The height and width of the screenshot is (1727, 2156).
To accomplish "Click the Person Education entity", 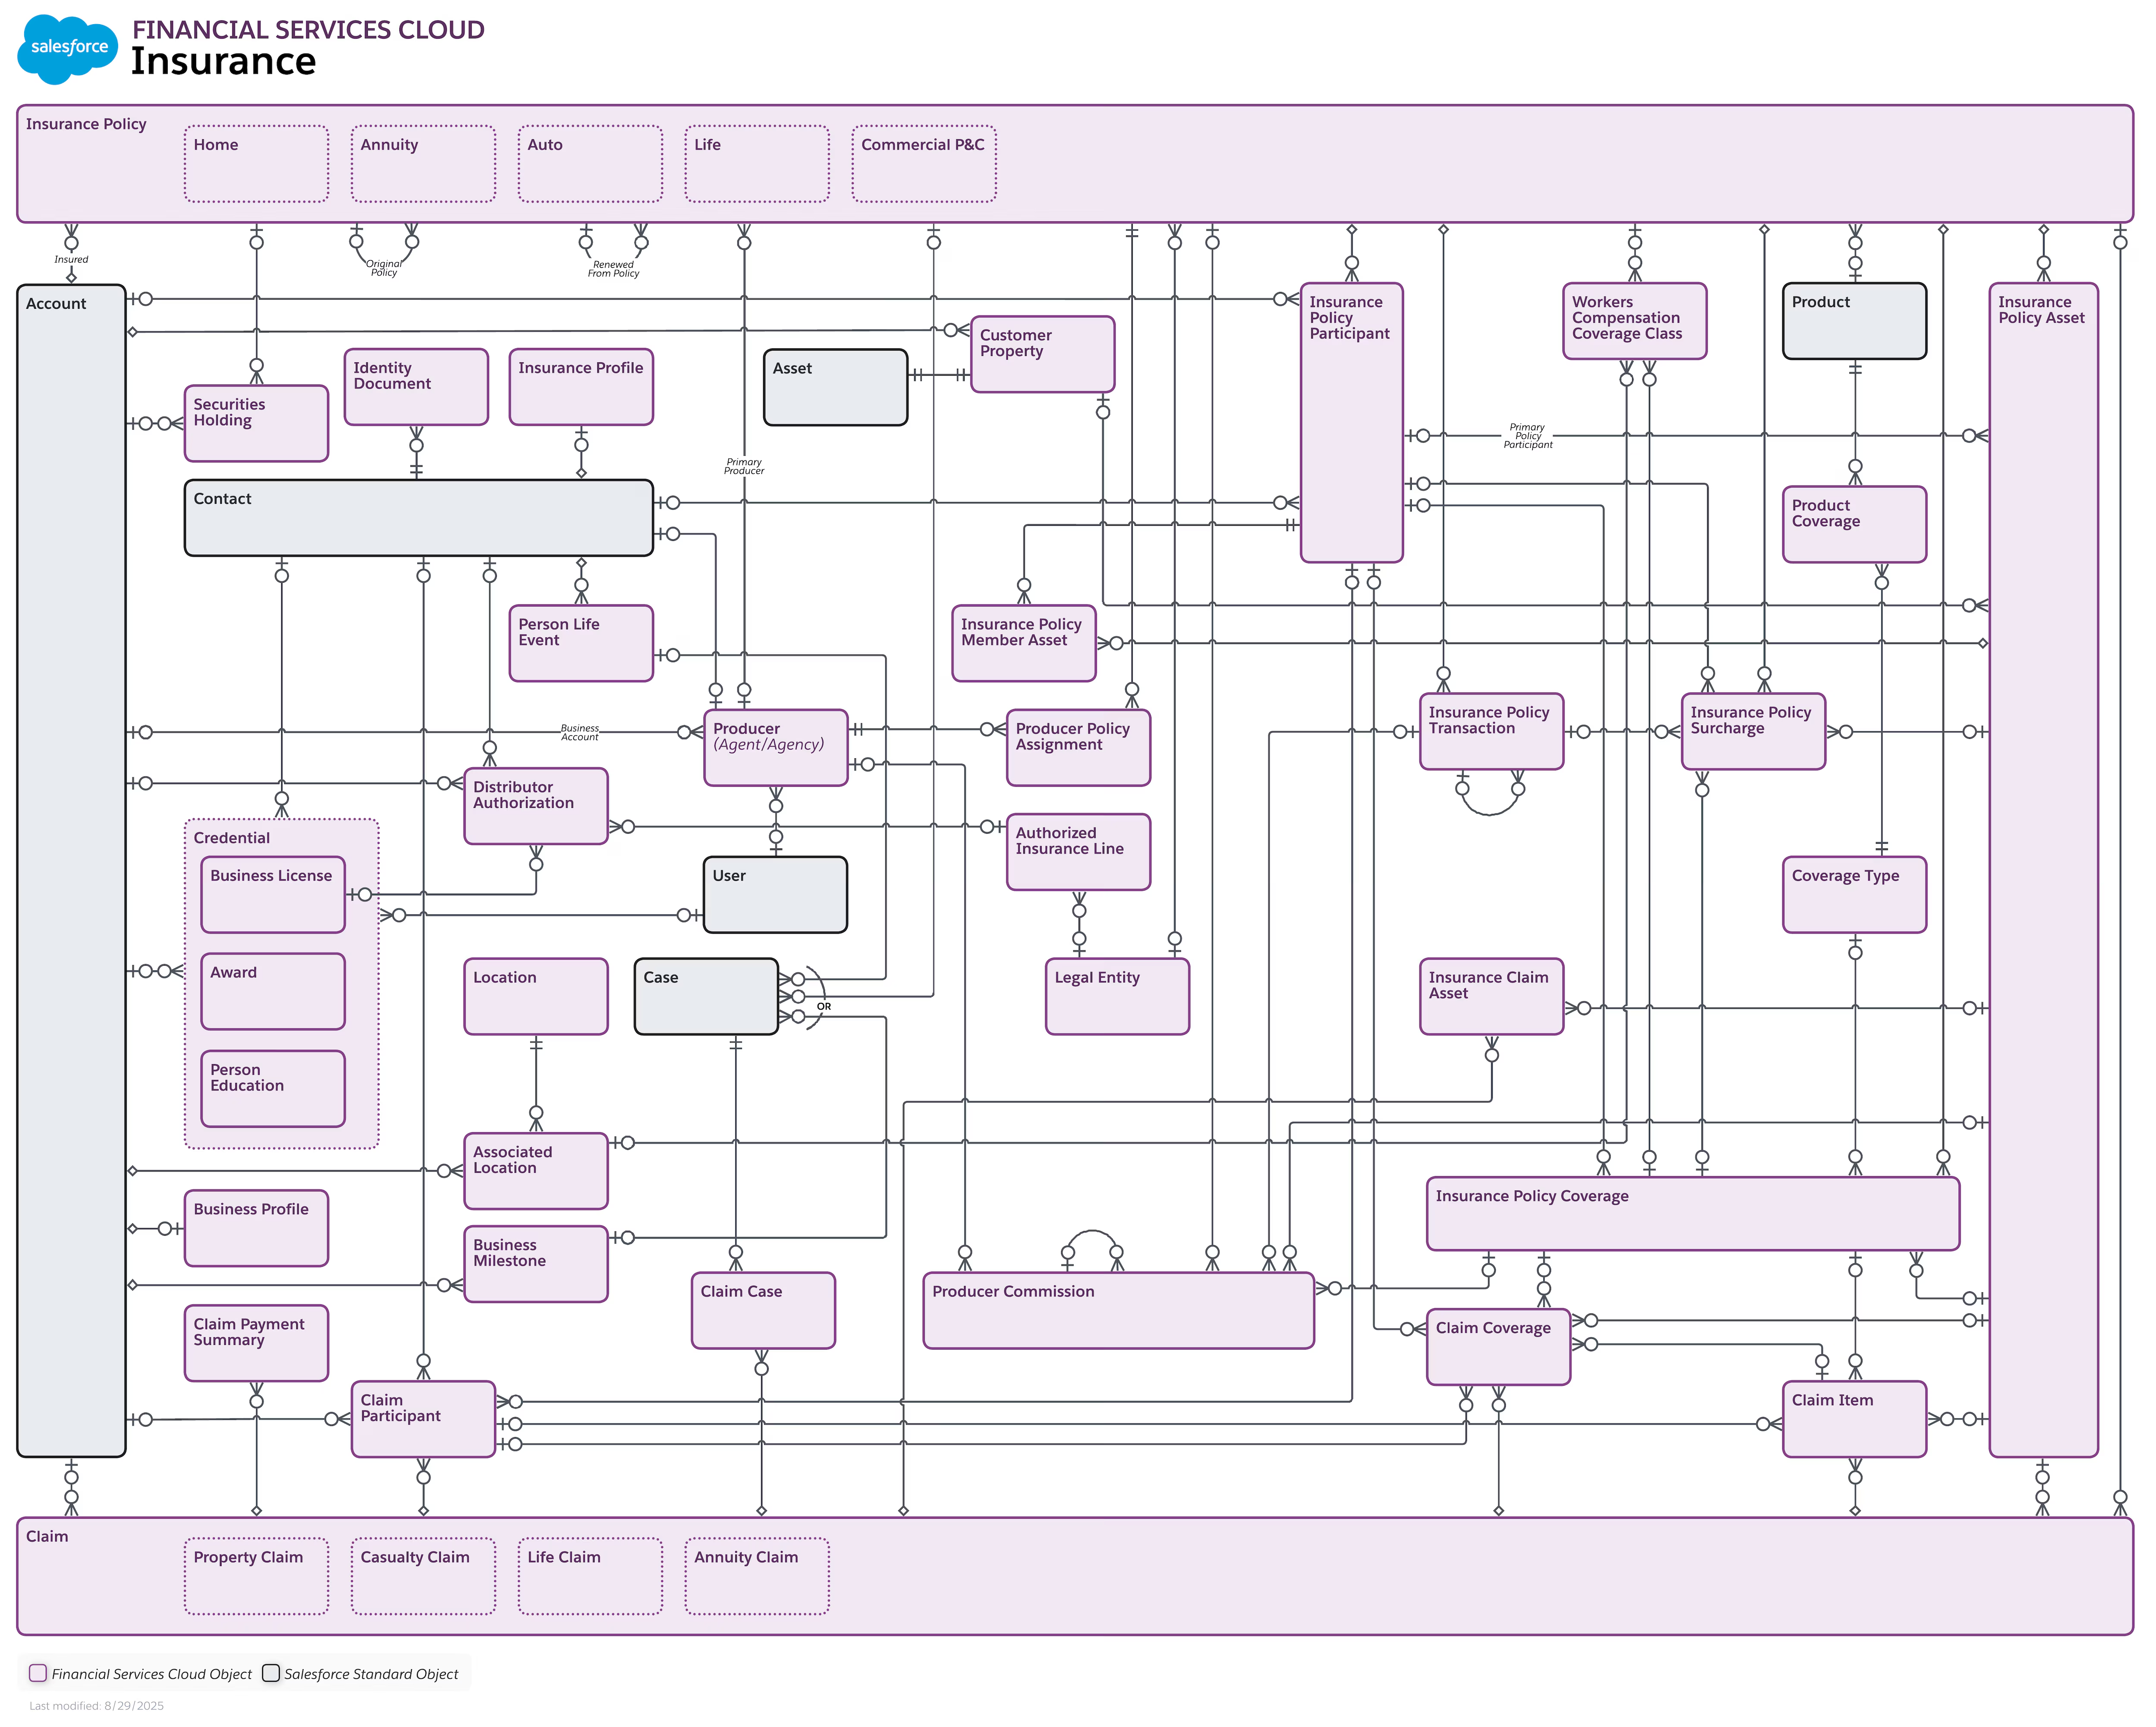I will point(273,1089).
